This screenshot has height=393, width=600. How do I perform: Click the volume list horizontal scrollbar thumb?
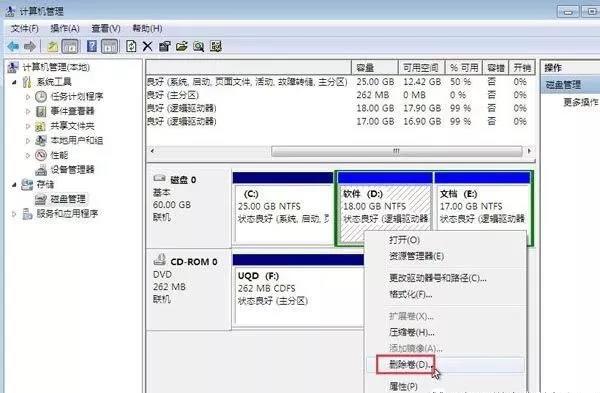click(x=396, y=151)
